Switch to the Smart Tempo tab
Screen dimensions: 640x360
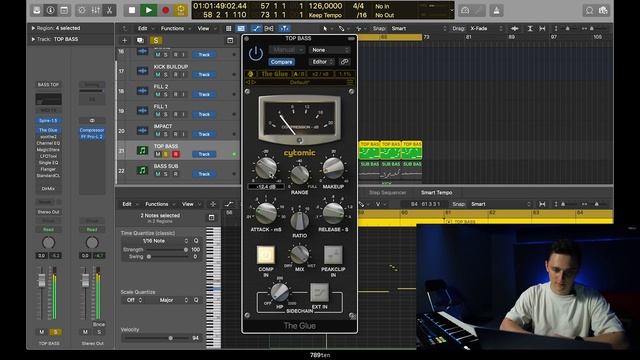(436, 193)
